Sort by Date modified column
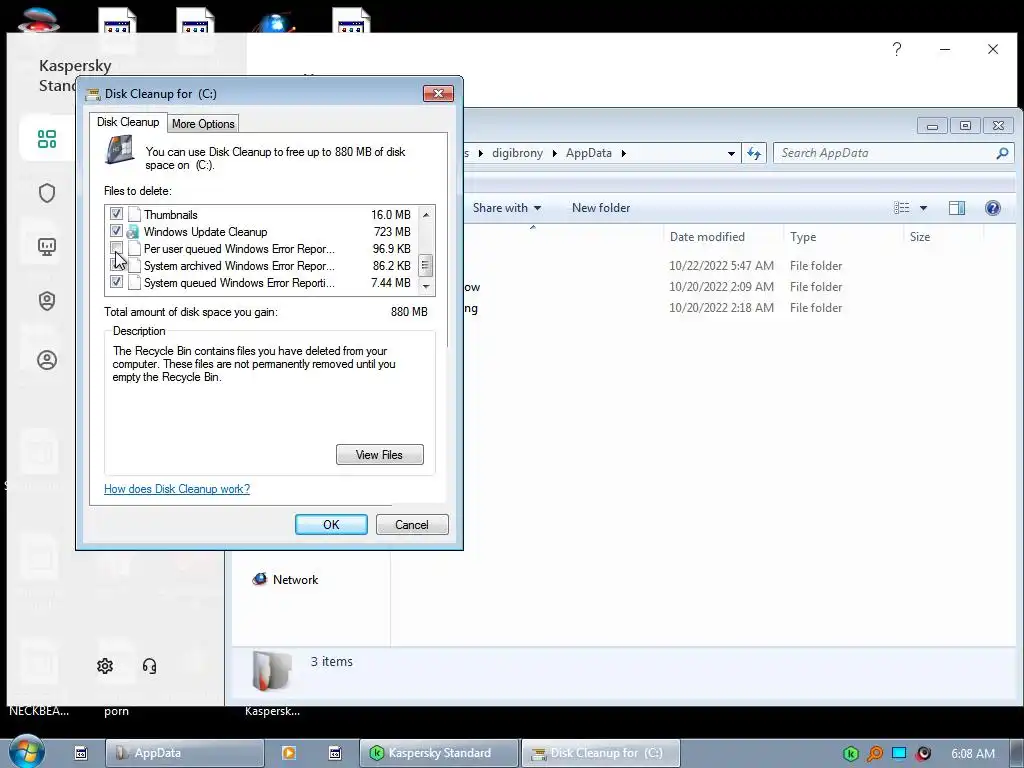Viewport: 1024px width, 768px height. pyautogui.click(x=707, y=236)
